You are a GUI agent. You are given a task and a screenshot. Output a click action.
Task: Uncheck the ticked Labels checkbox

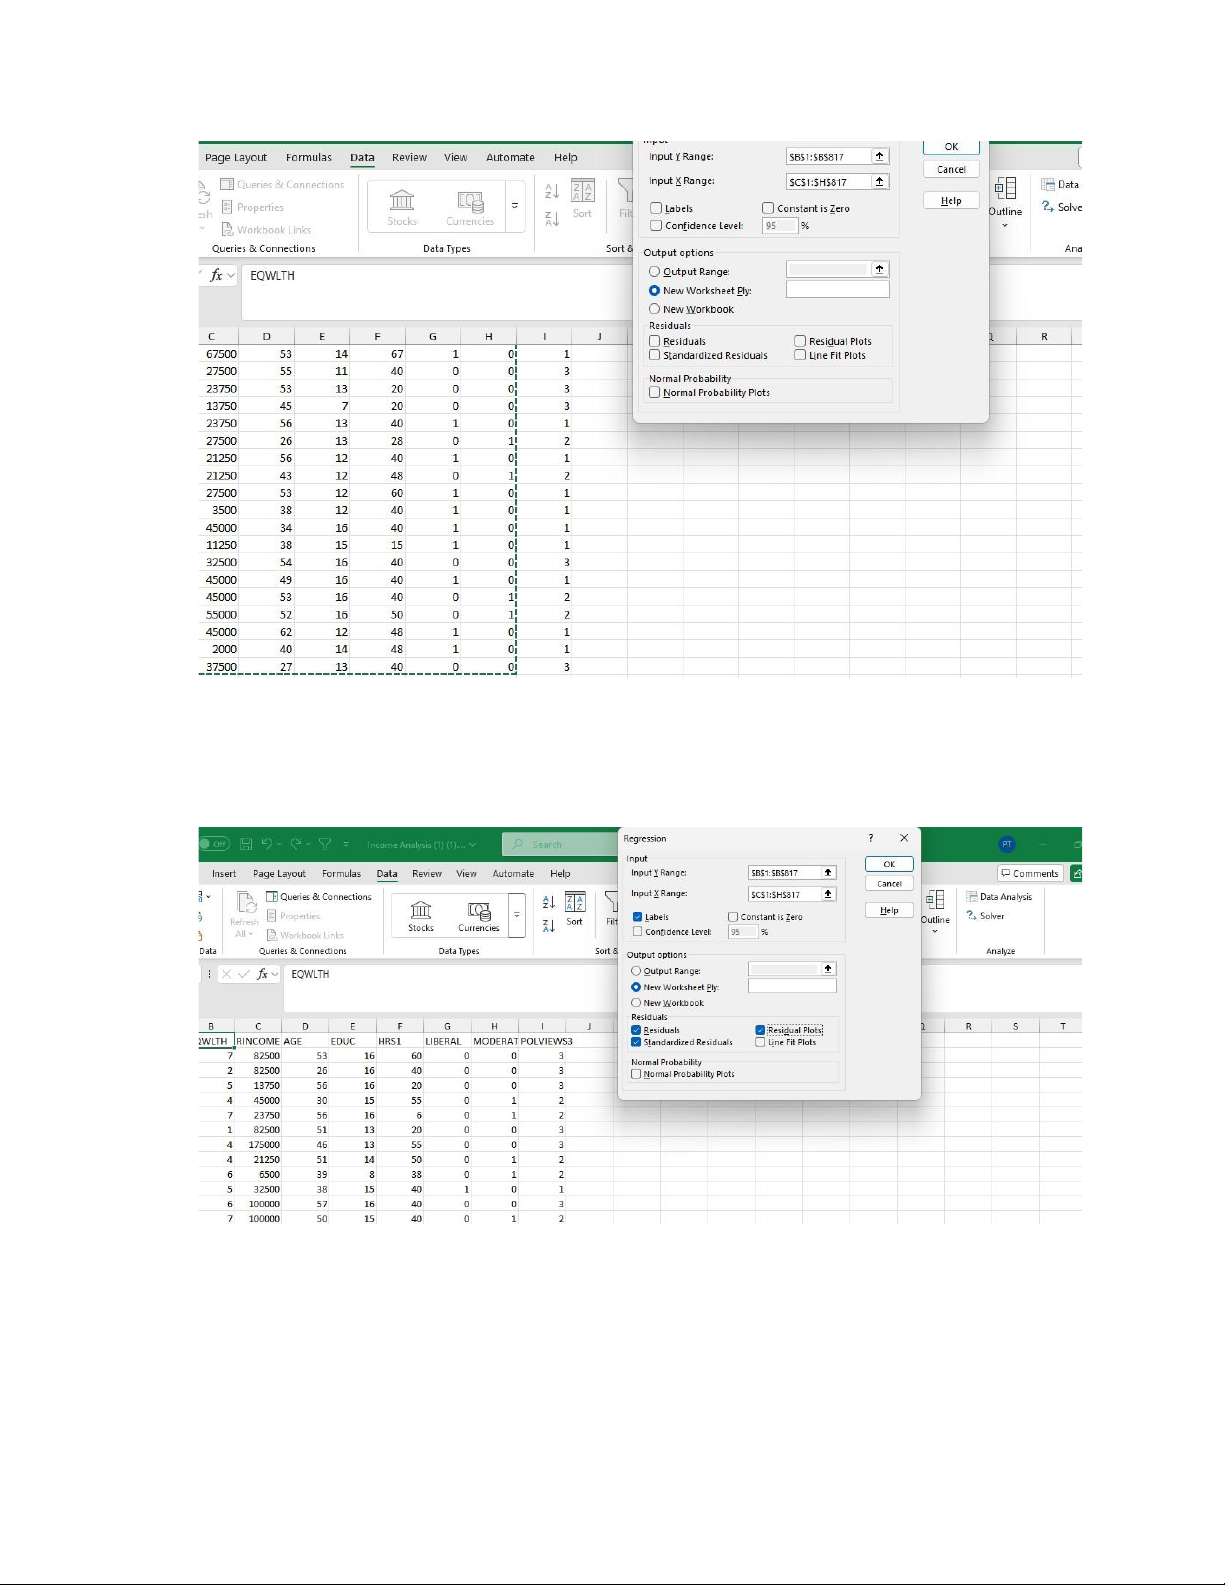[x=637, y=917]
